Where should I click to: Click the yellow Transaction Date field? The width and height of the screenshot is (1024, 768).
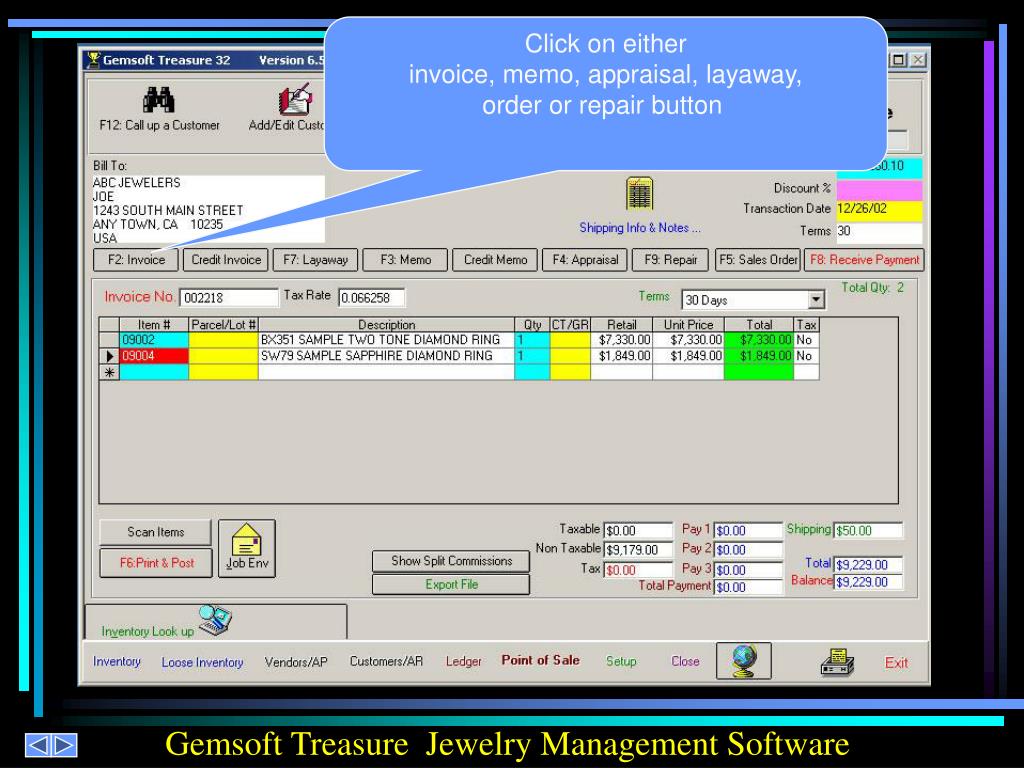click(x=879, y=209)
